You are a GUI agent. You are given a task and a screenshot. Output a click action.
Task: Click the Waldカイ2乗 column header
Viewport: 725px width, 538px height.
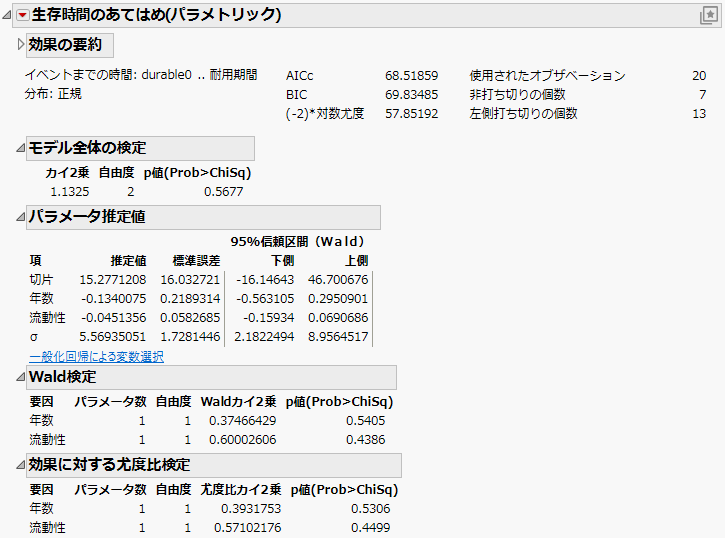pyautogui.click(x=239, y=402)
